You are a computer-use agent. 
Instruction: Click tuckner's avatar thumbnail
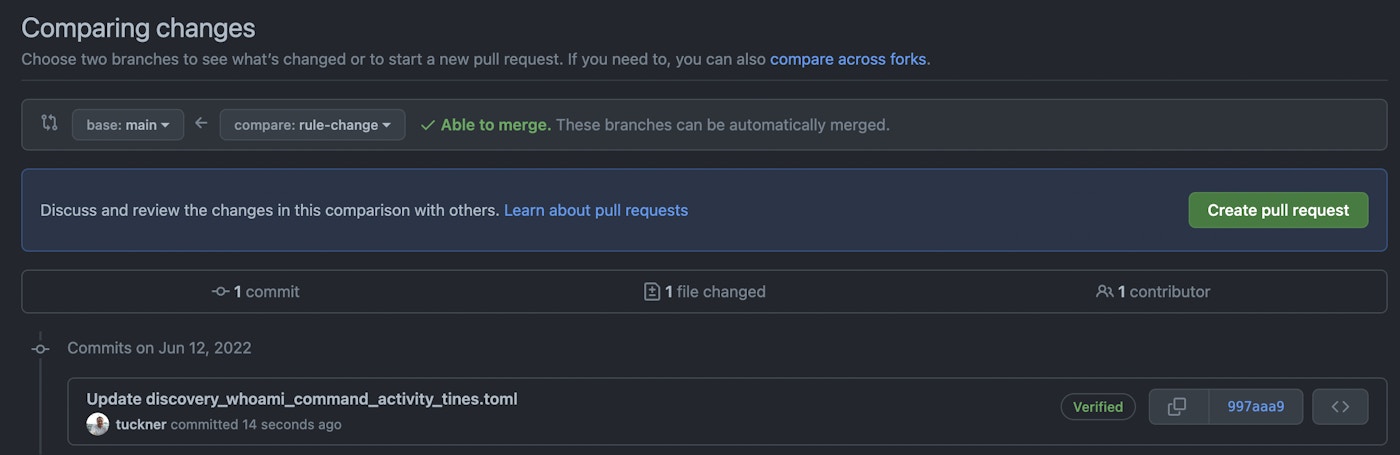(x=98, y=424)
